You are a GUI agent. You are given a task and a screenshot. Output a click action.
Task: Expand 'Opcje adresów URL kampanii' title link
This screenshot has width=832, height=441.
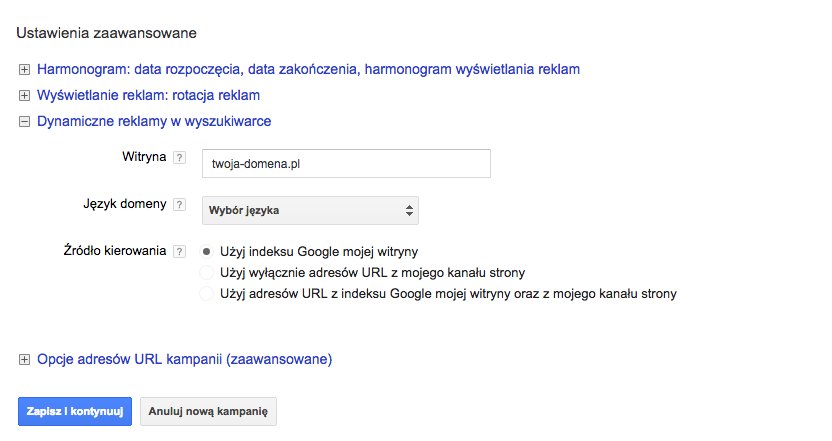click(x=184, y=359)
